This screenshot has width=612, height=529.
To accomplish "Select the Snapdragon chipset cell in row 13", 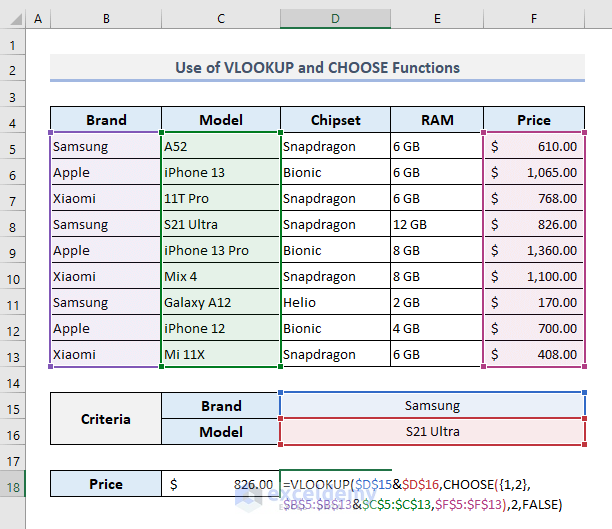I will tap(335, 354).
